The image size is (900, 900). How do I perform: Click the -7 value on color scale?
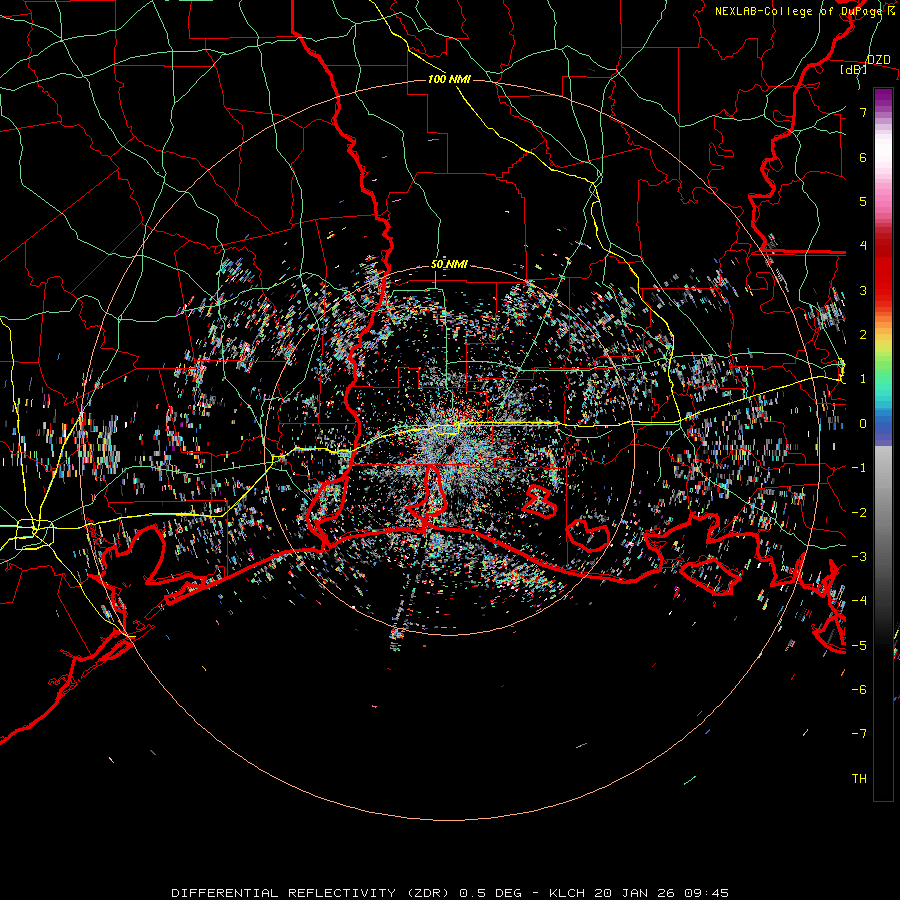click(x=859, y=734)
